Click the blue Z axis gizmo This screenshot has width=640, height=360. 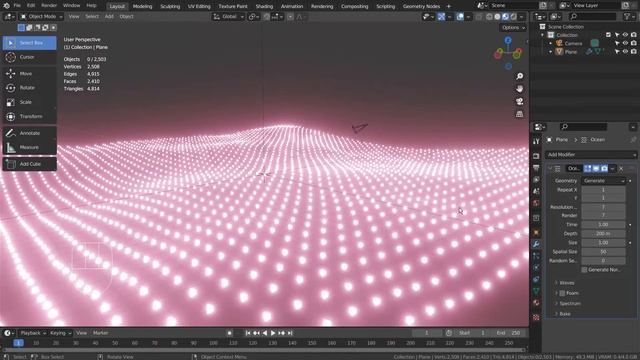pyautogui.click(x=508, y=40)
